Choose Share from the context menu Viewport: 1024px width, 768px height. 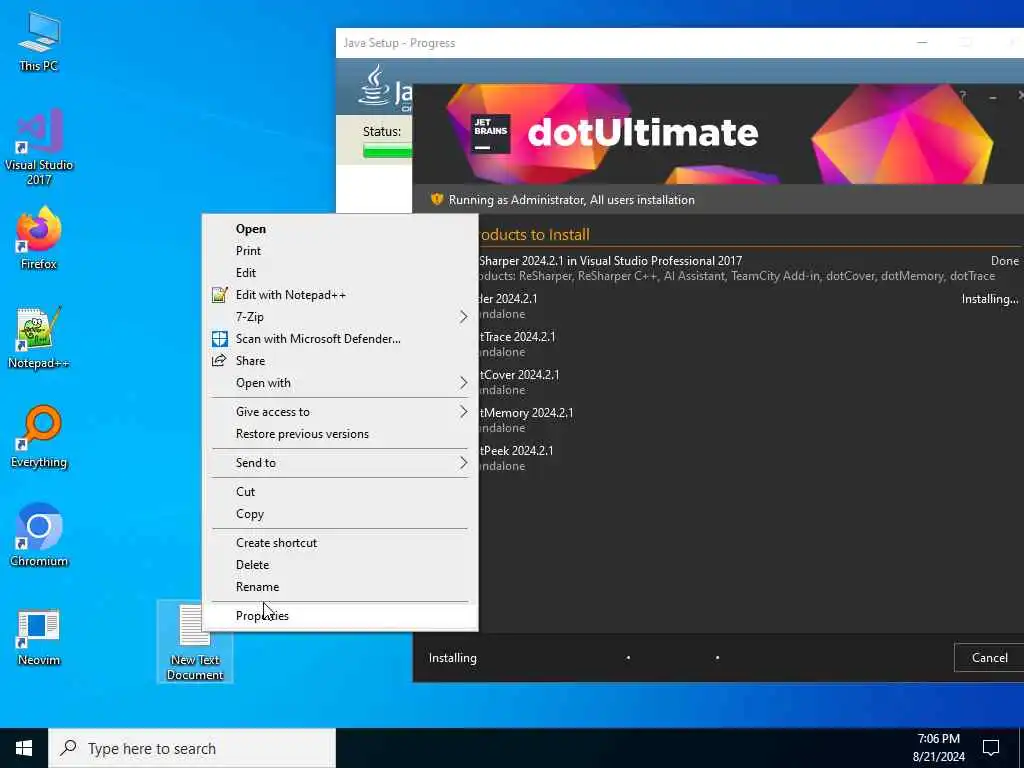[340, 361]
